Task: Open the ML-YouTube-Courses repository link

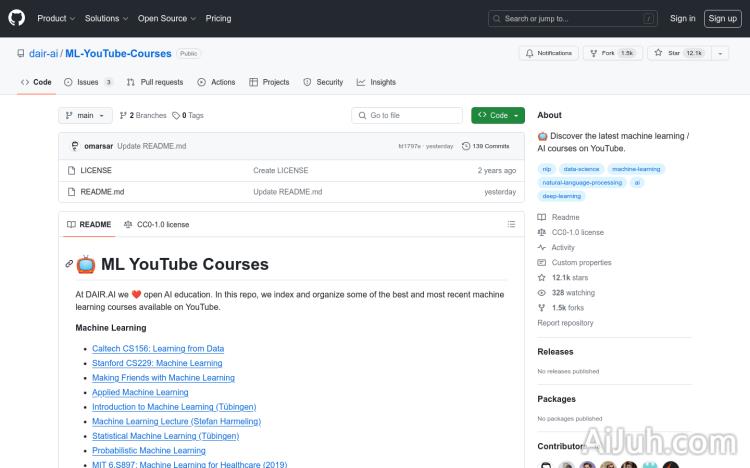Action: (118, 54)
